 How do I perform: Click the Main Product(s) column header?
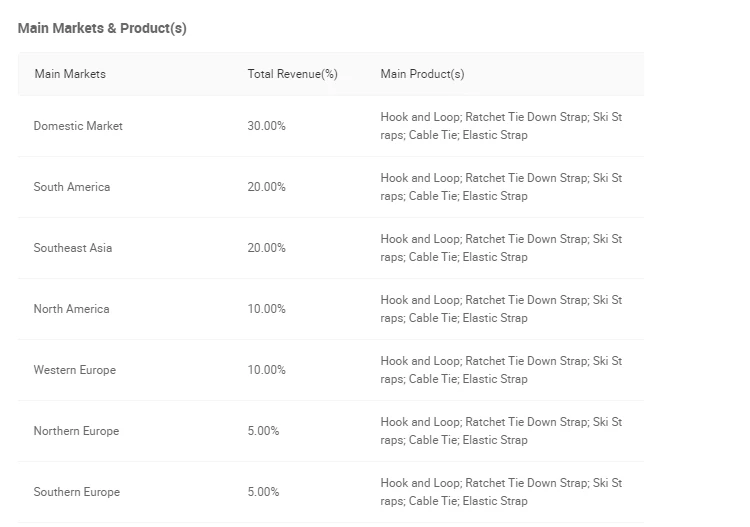(422, 74)
